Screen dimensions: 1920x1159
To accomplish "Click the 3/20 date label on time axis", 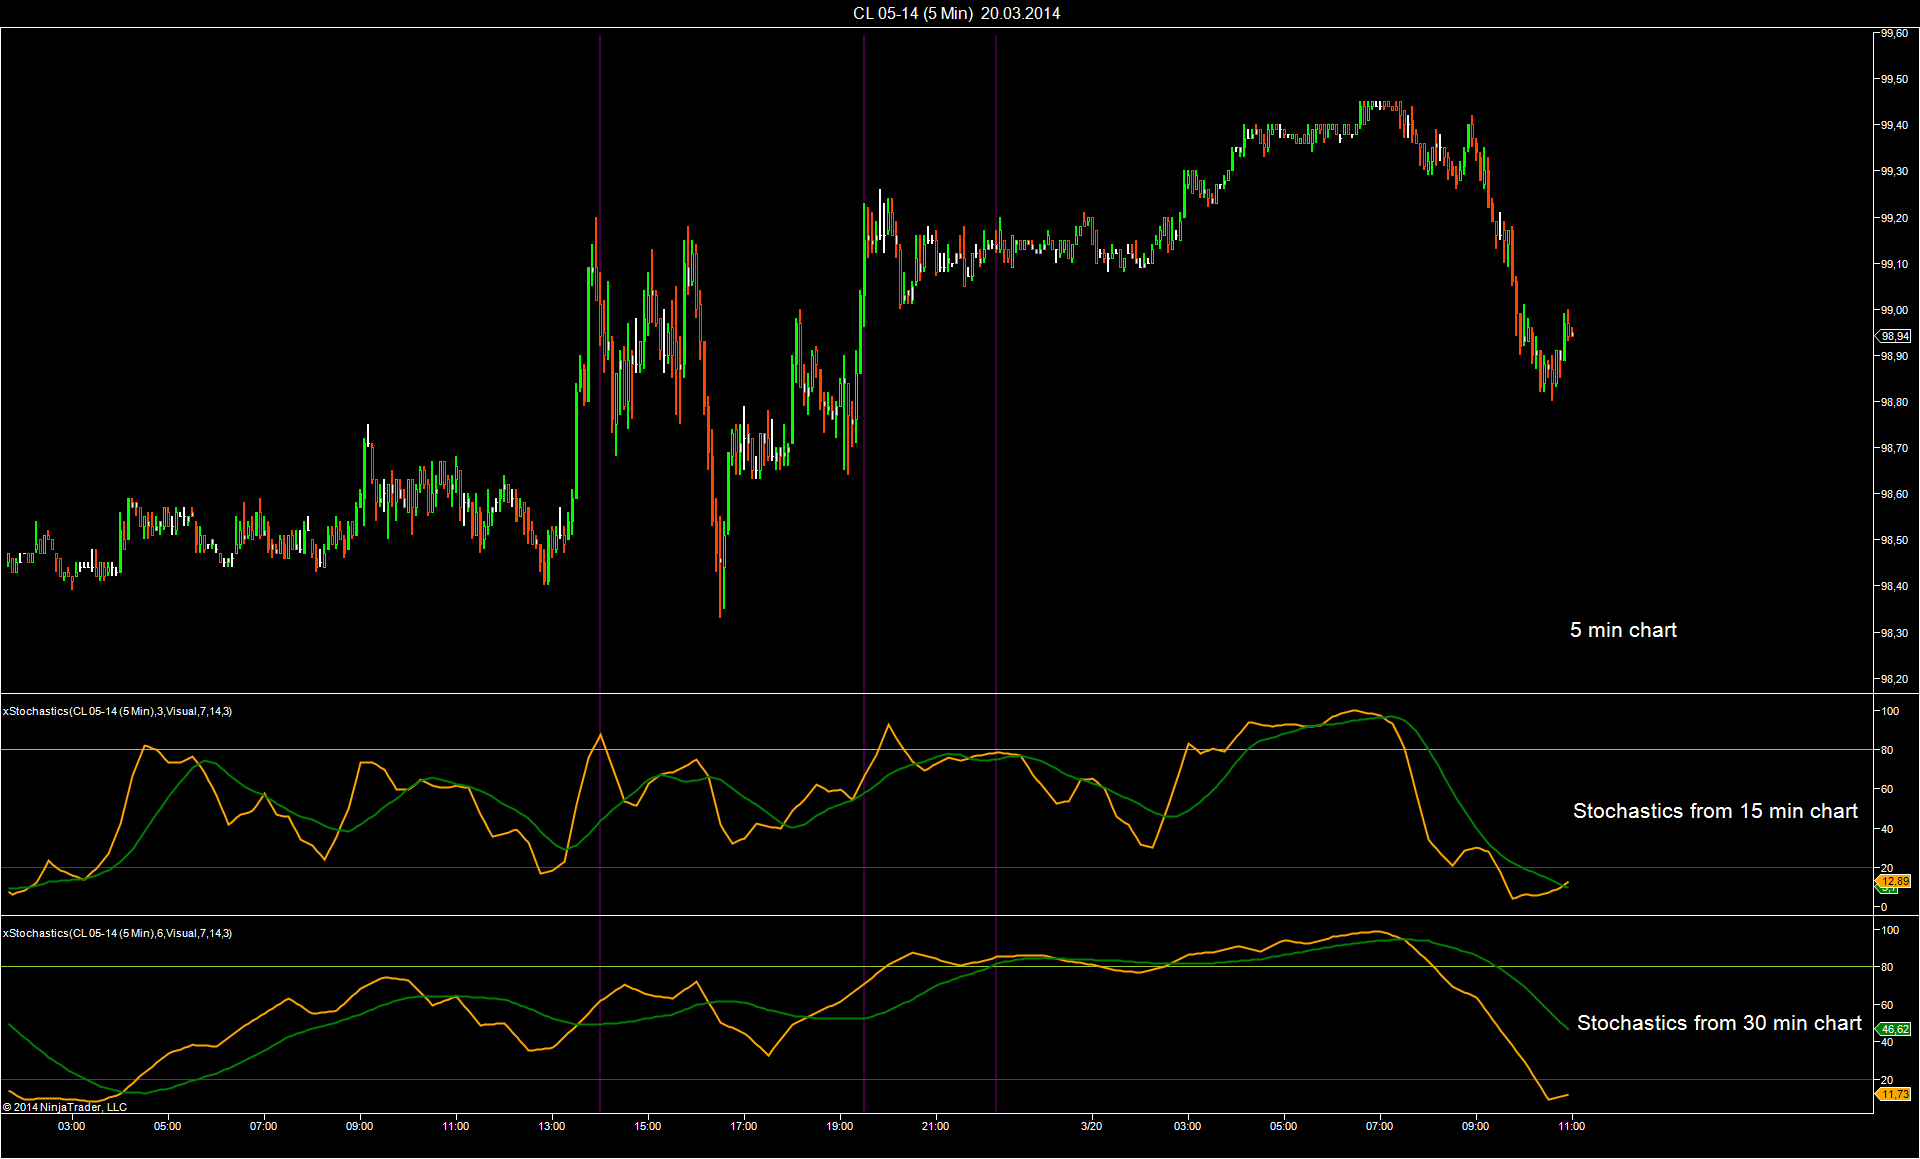I will 1091,1126.
